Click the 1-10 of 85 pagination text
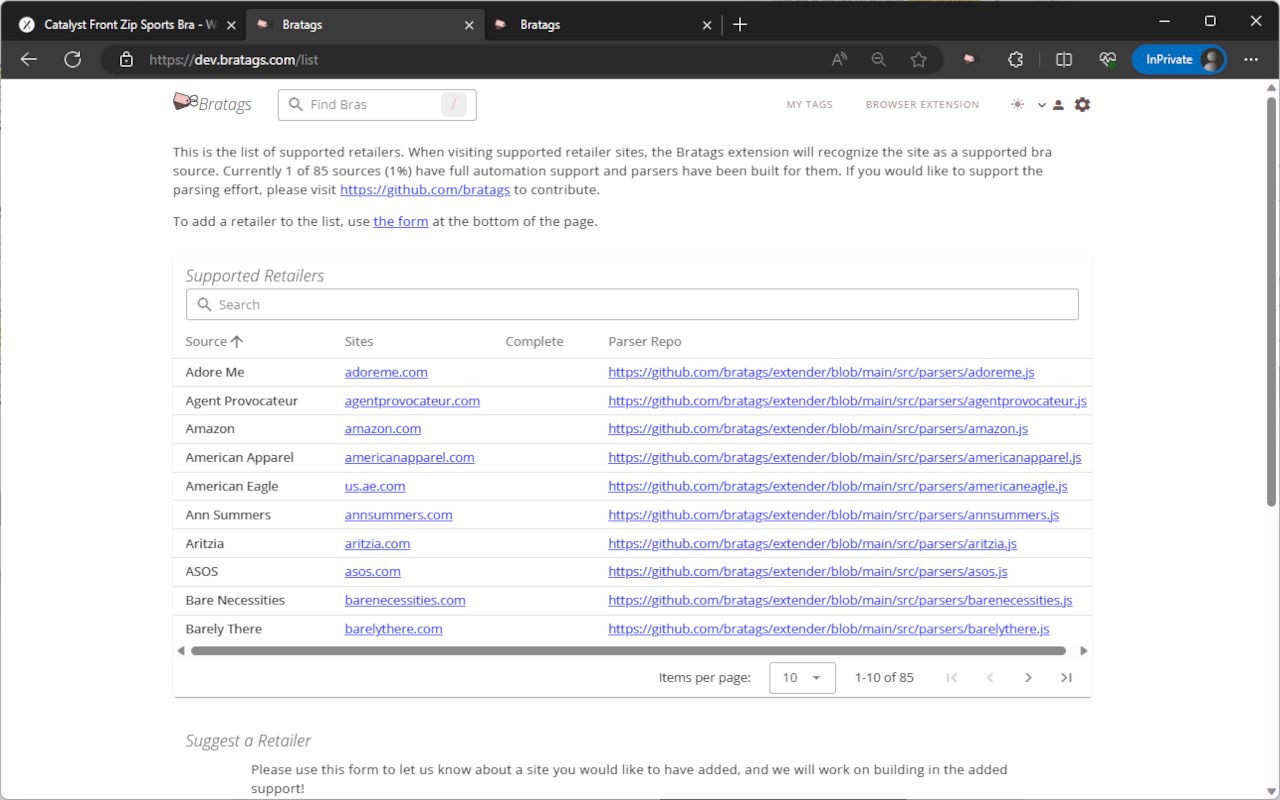Screen dimensions: 1280x800 click(884, 677)
